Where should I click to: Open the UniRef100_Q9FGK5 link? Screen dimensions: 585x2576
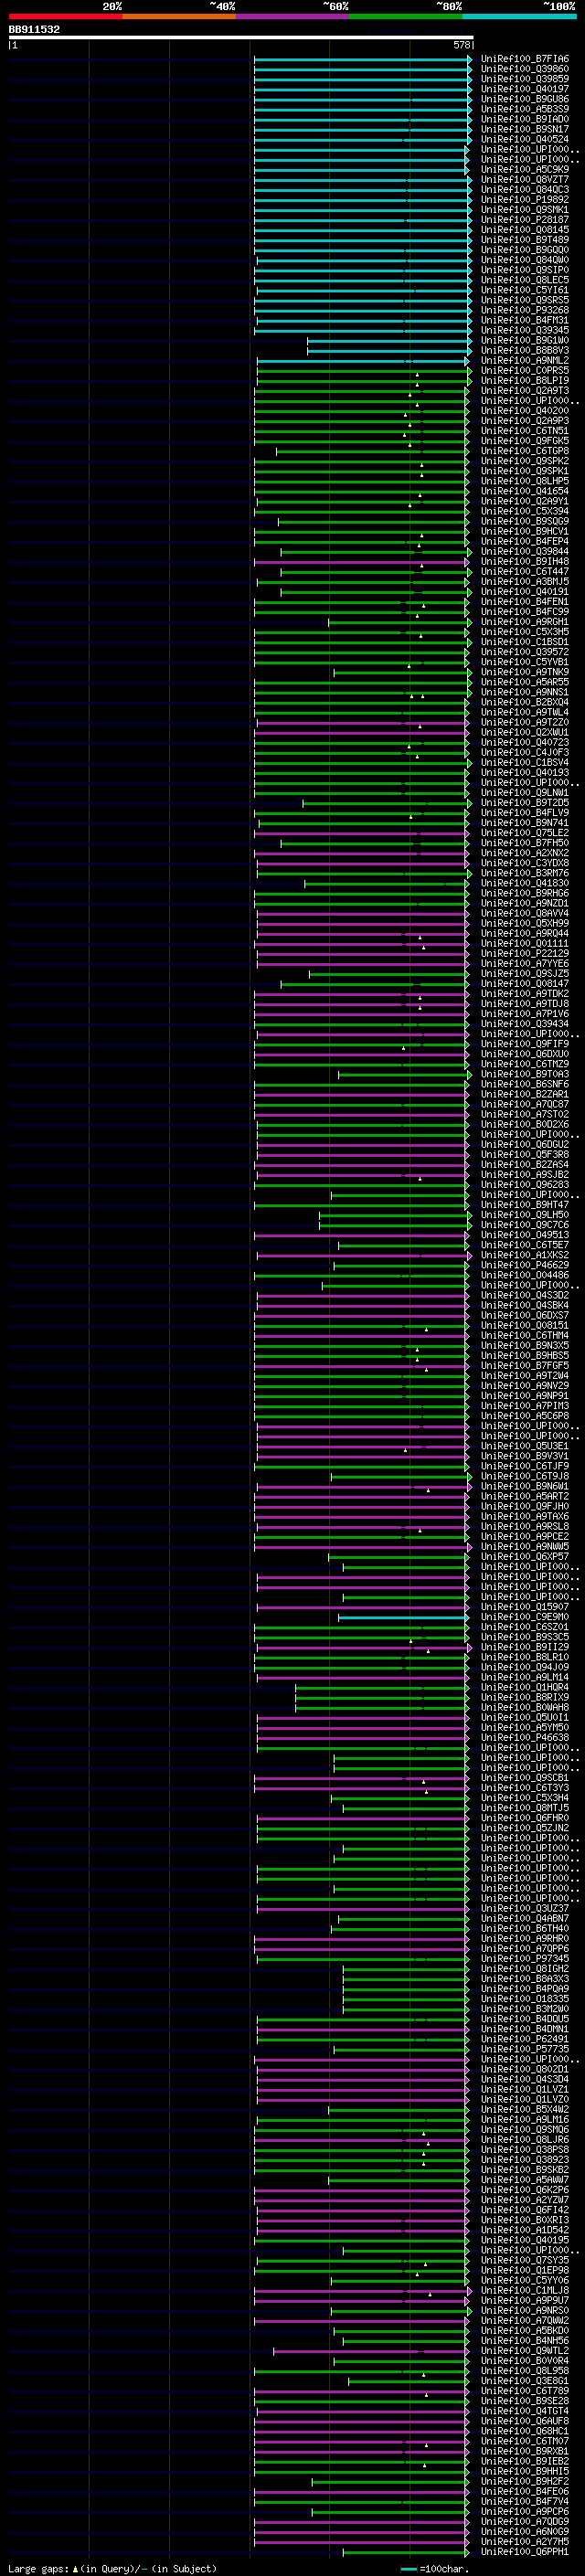point(525,441)
